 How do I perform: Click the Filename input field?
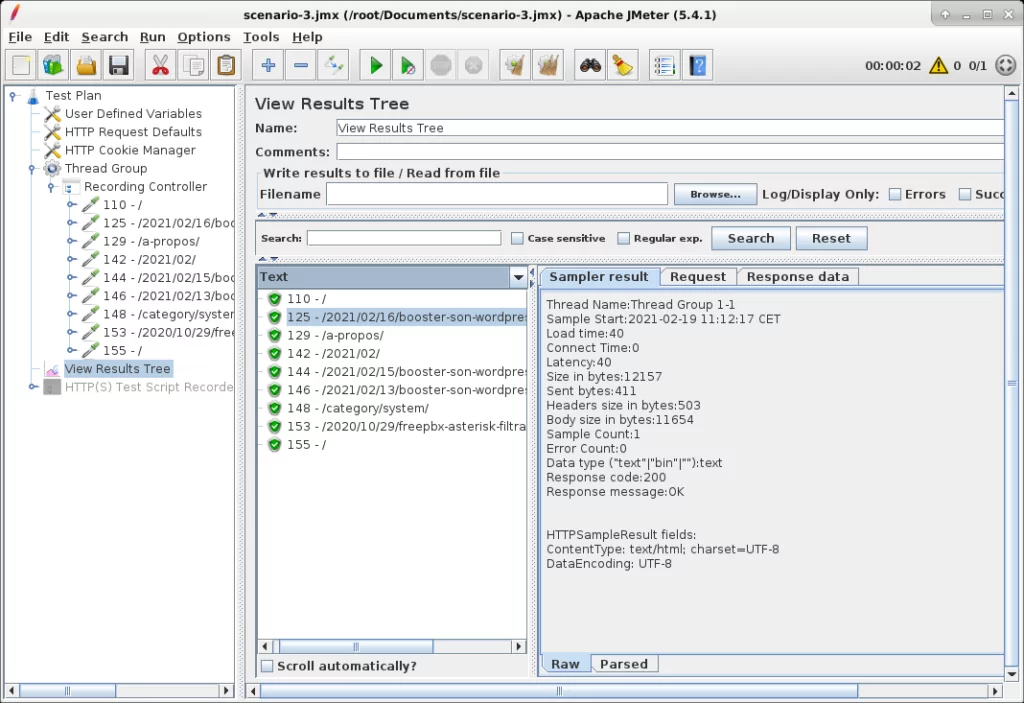pyautogui.click(x=496, y=194)
